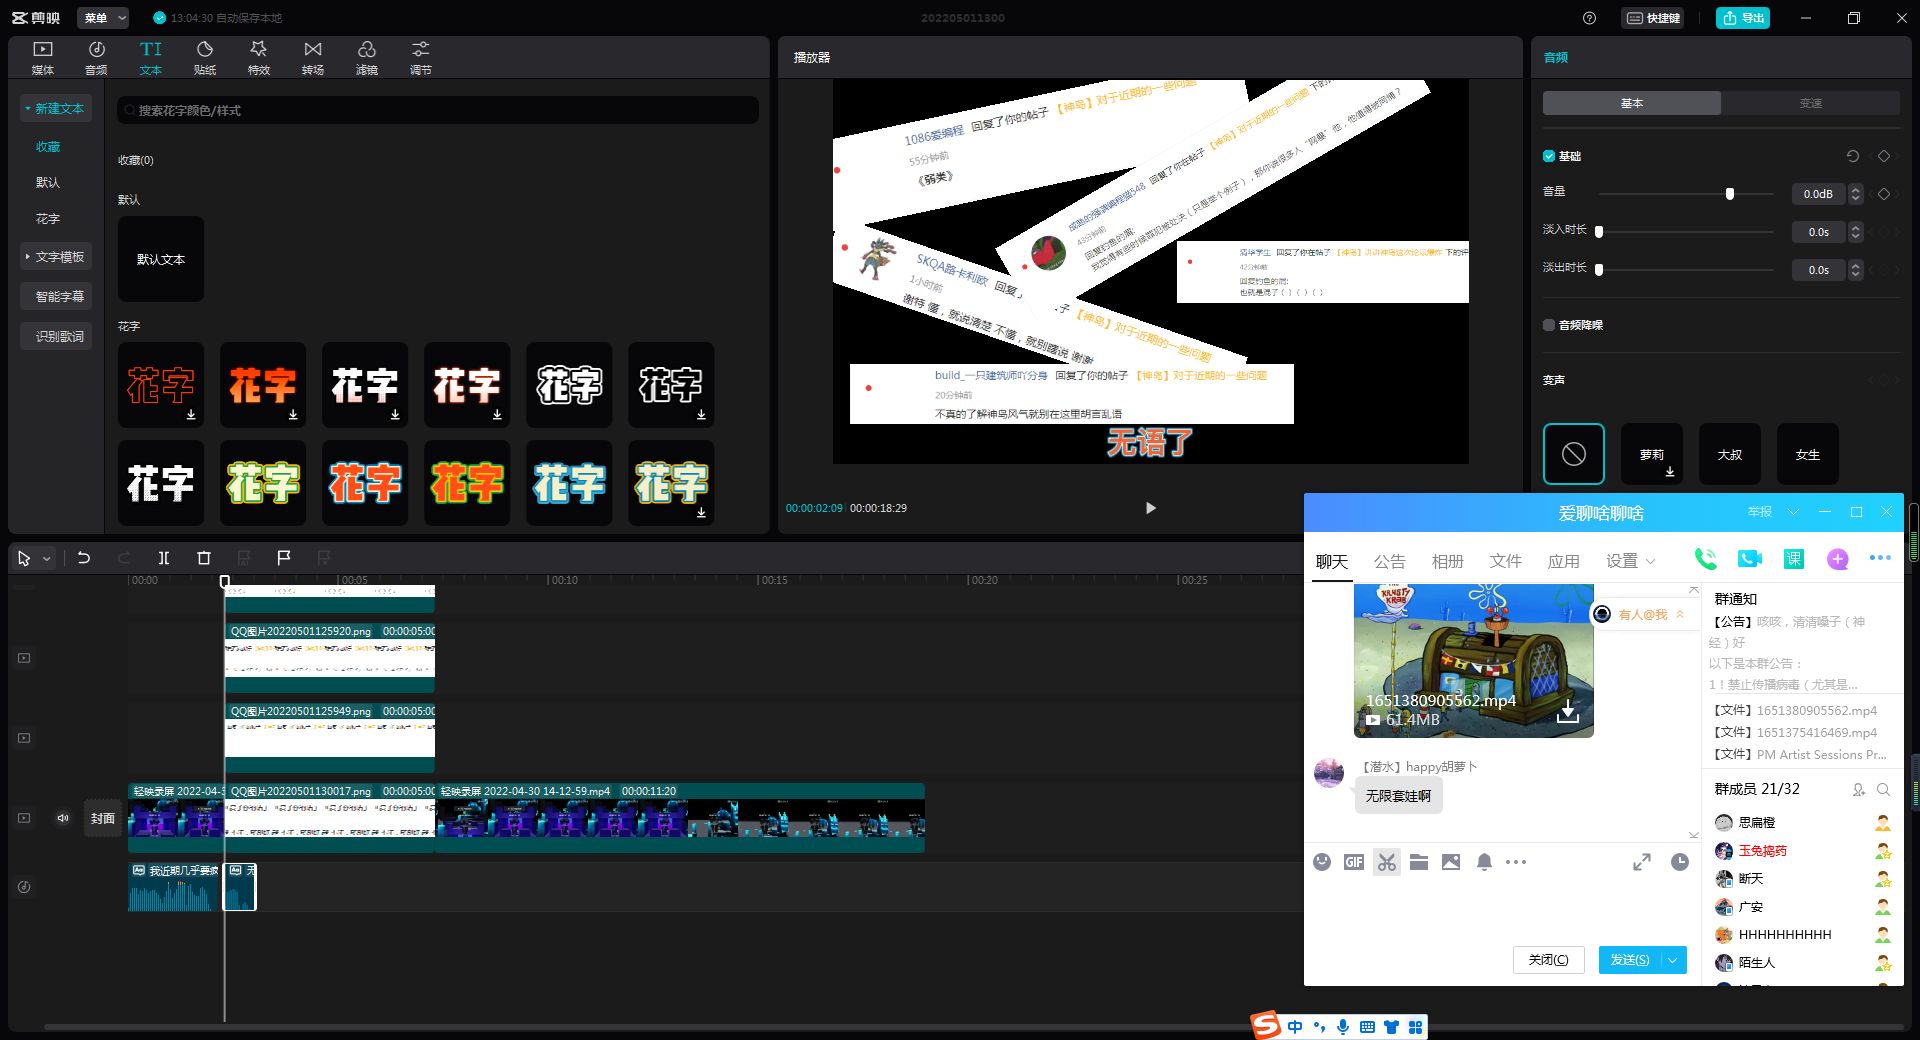Start a video call in the QQ group
Viewport: 1920px width, 1040px height.
(1750, 560)
